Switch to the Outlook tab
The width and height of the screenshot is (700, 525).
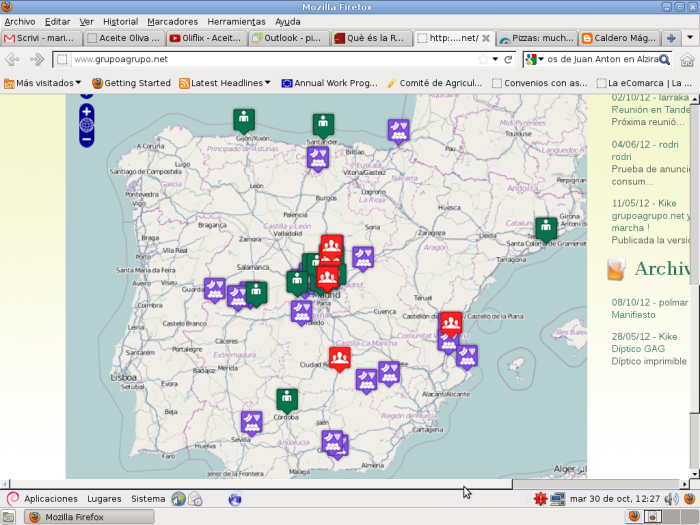[289, 38]
